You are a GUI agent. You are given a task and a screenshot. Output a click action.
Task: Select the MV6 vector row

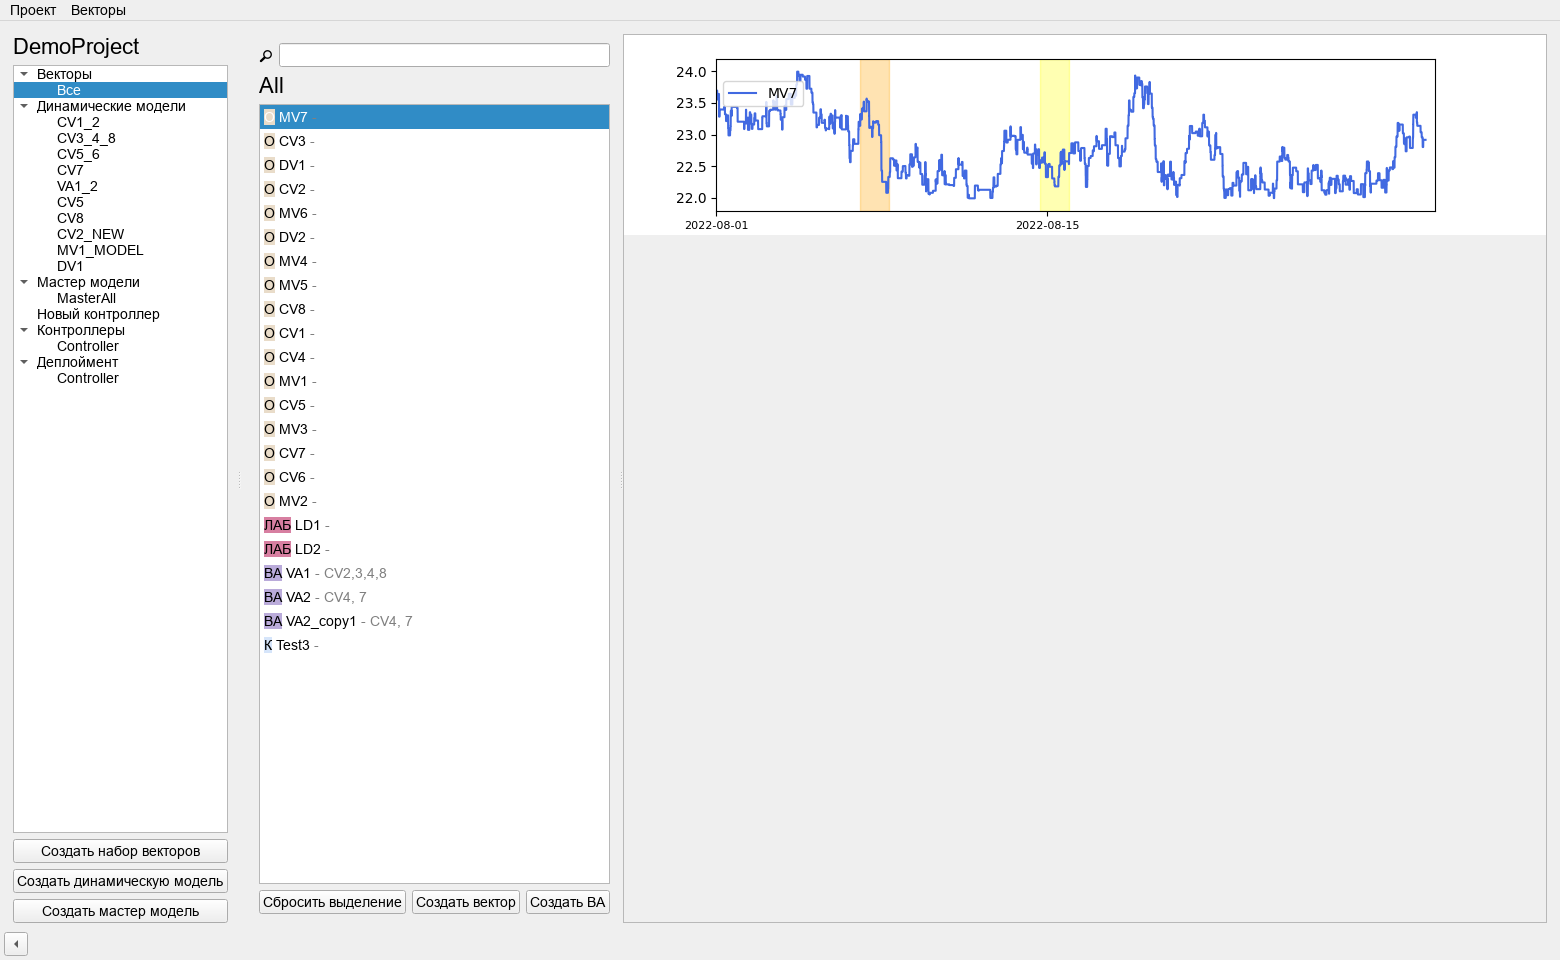434,213
